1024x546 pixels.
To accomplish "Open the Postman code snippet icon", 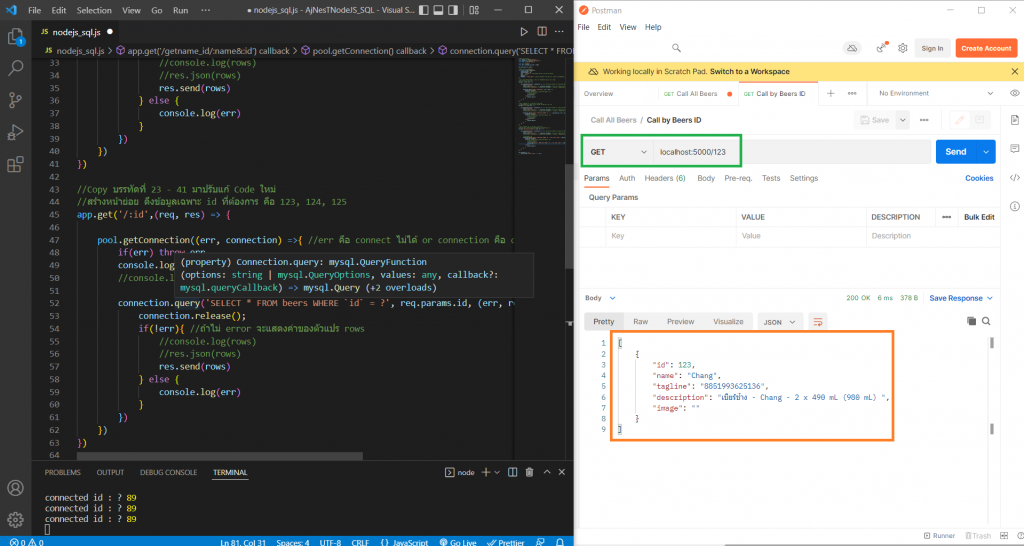I will 1014,178.
